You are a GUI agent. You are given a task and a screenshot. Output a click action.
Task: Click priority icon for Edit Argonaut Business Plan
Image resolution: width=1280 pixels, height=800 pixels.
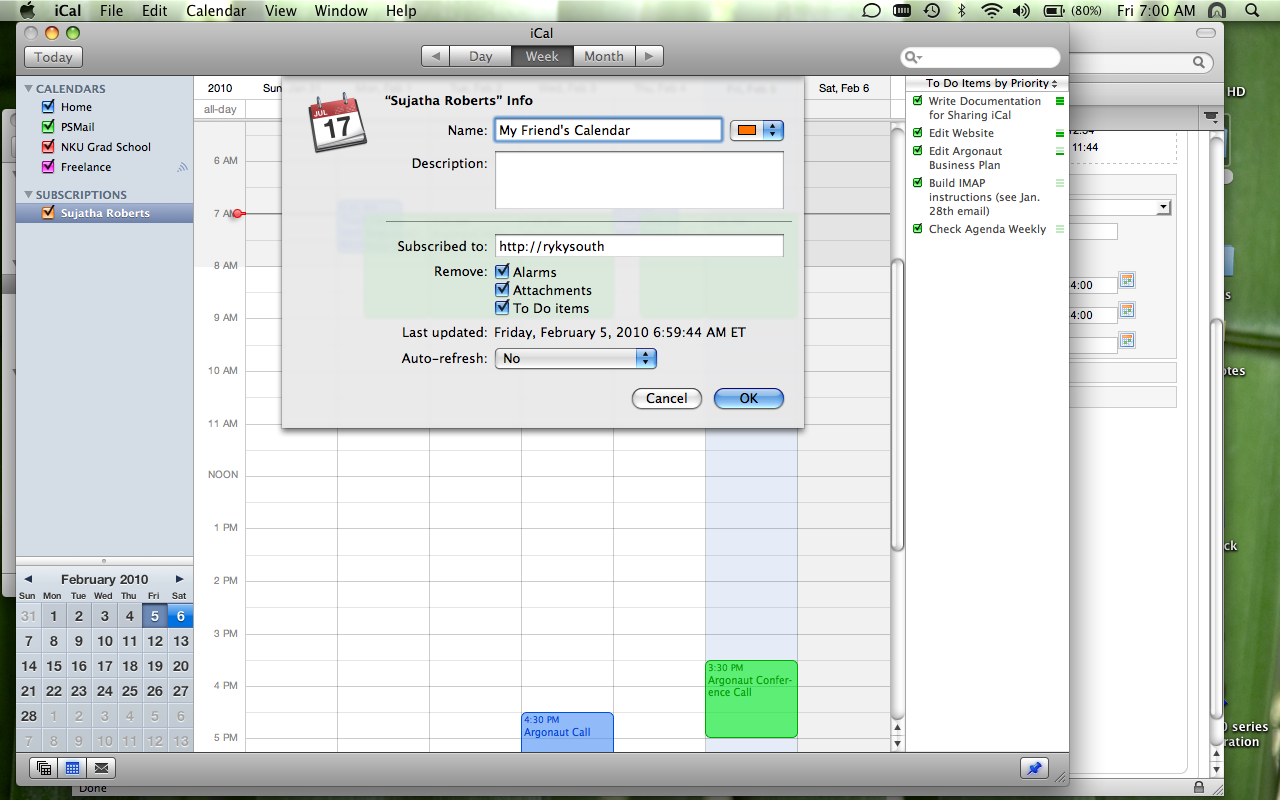(1060, 151)
